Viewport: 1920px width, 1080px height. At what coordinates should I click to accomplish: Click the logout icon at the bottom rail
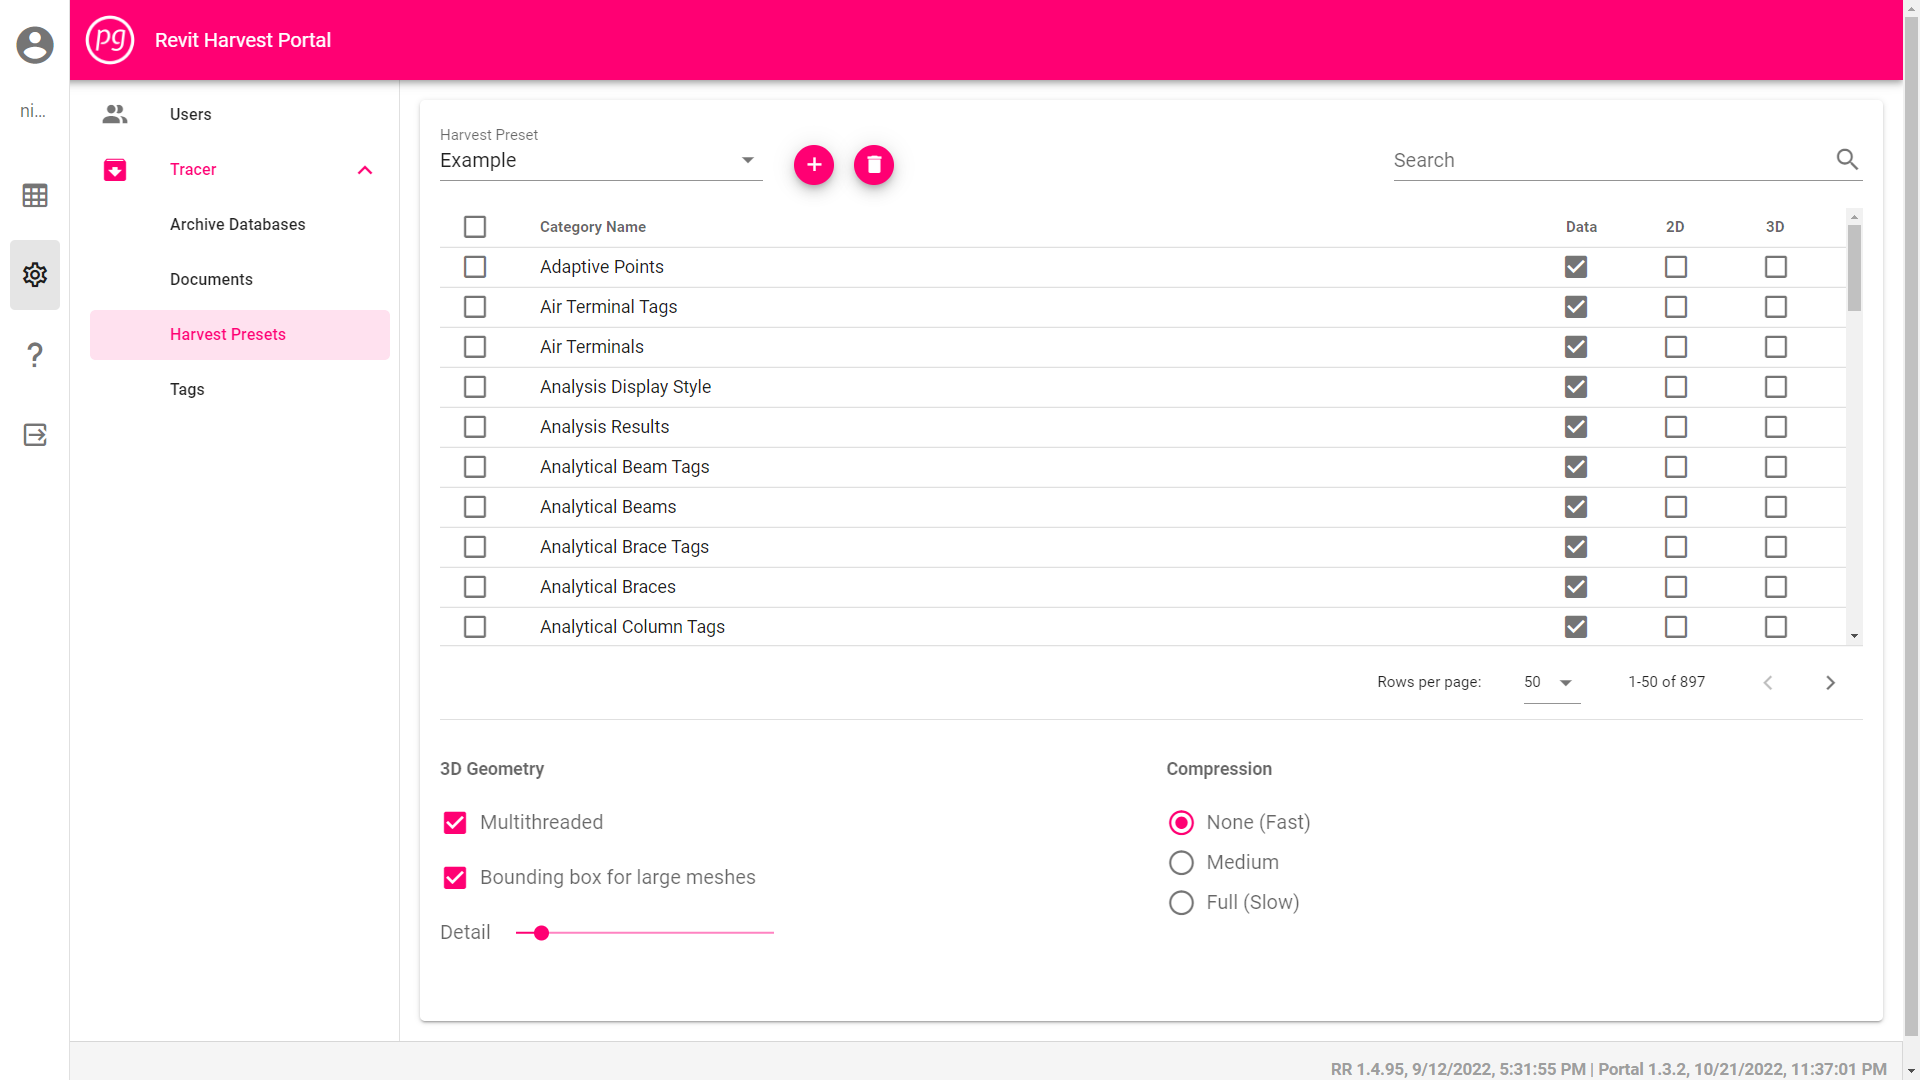point(34,435)
